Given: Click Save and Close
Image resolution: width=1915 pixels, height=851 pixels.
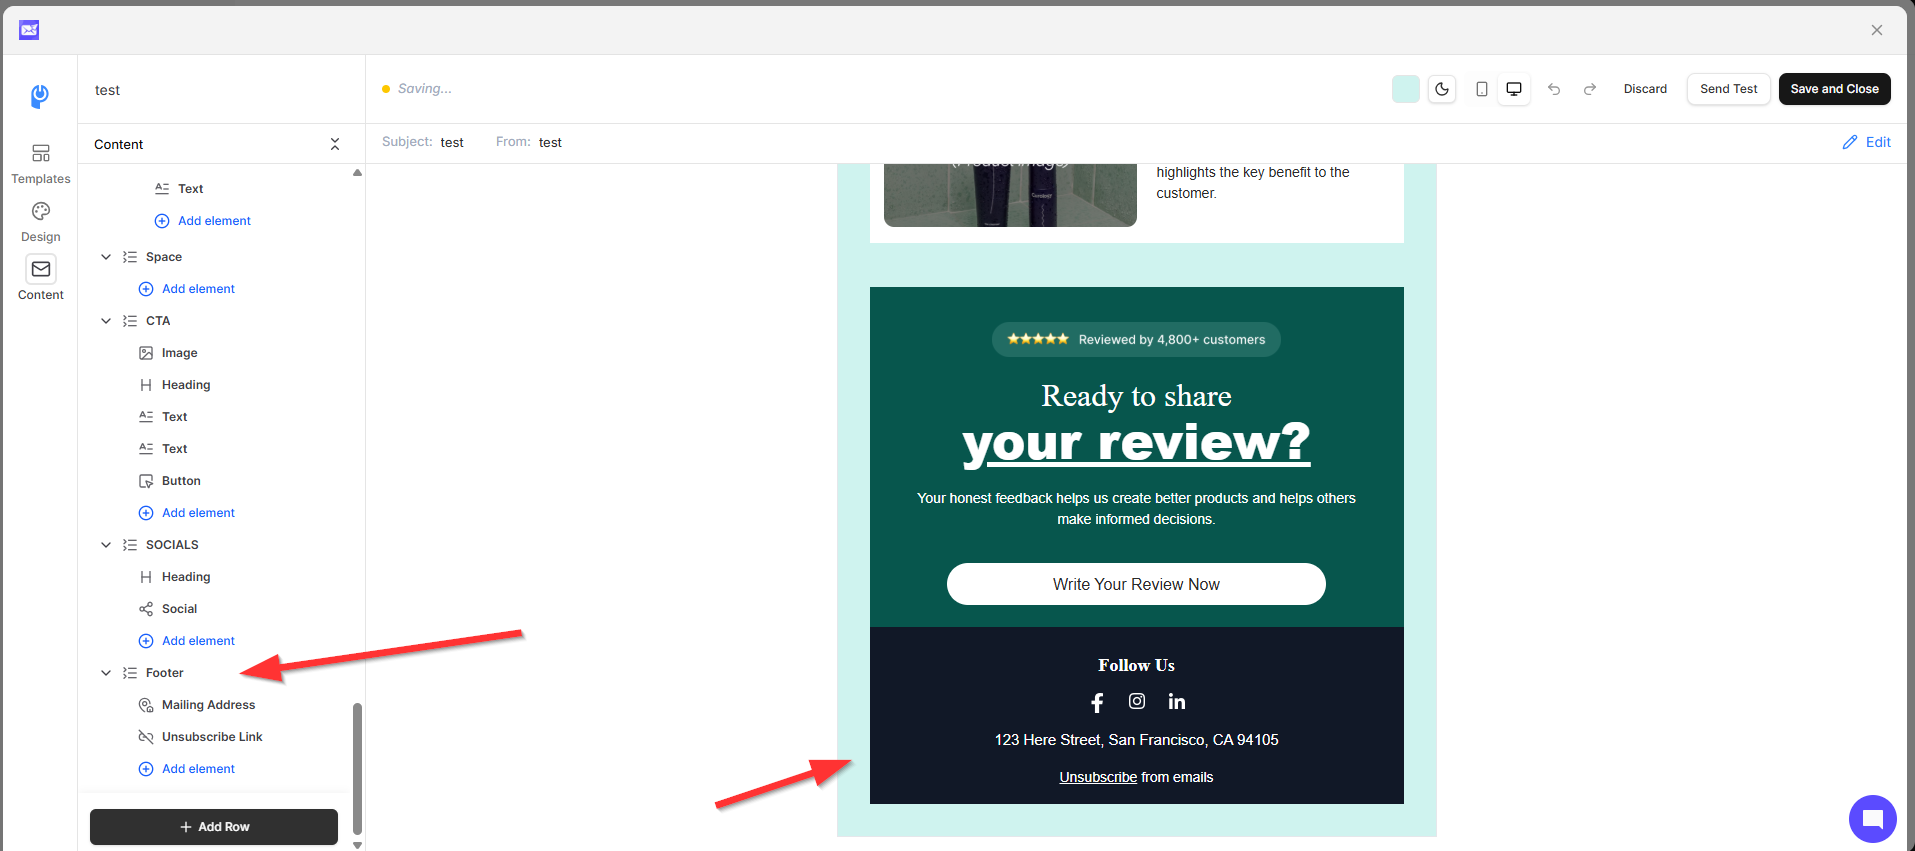Looking at the screenshot, I should pos(1835,89).
